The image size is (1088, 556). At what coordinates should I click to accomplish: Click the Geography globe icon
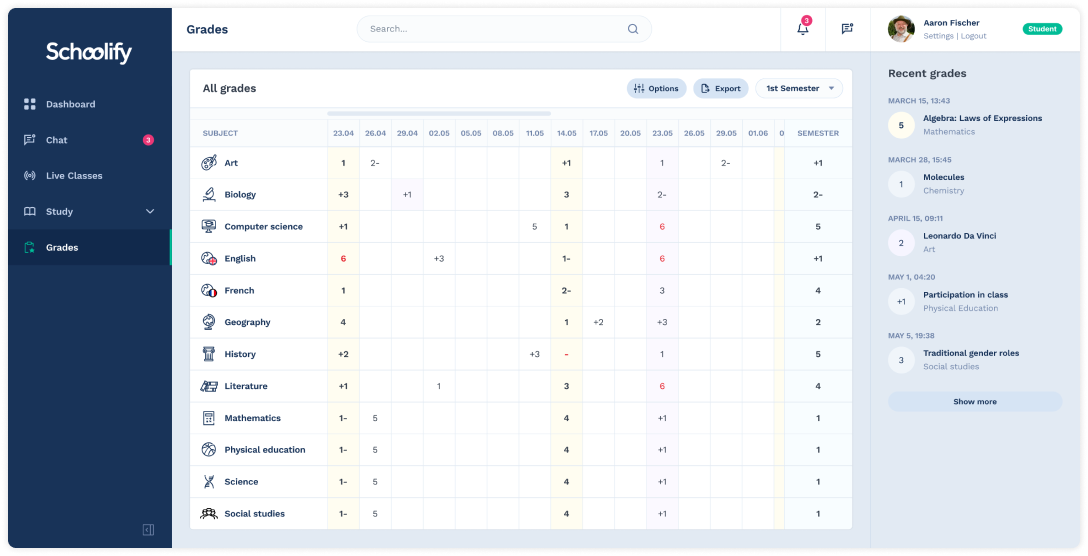click(209, 322)
